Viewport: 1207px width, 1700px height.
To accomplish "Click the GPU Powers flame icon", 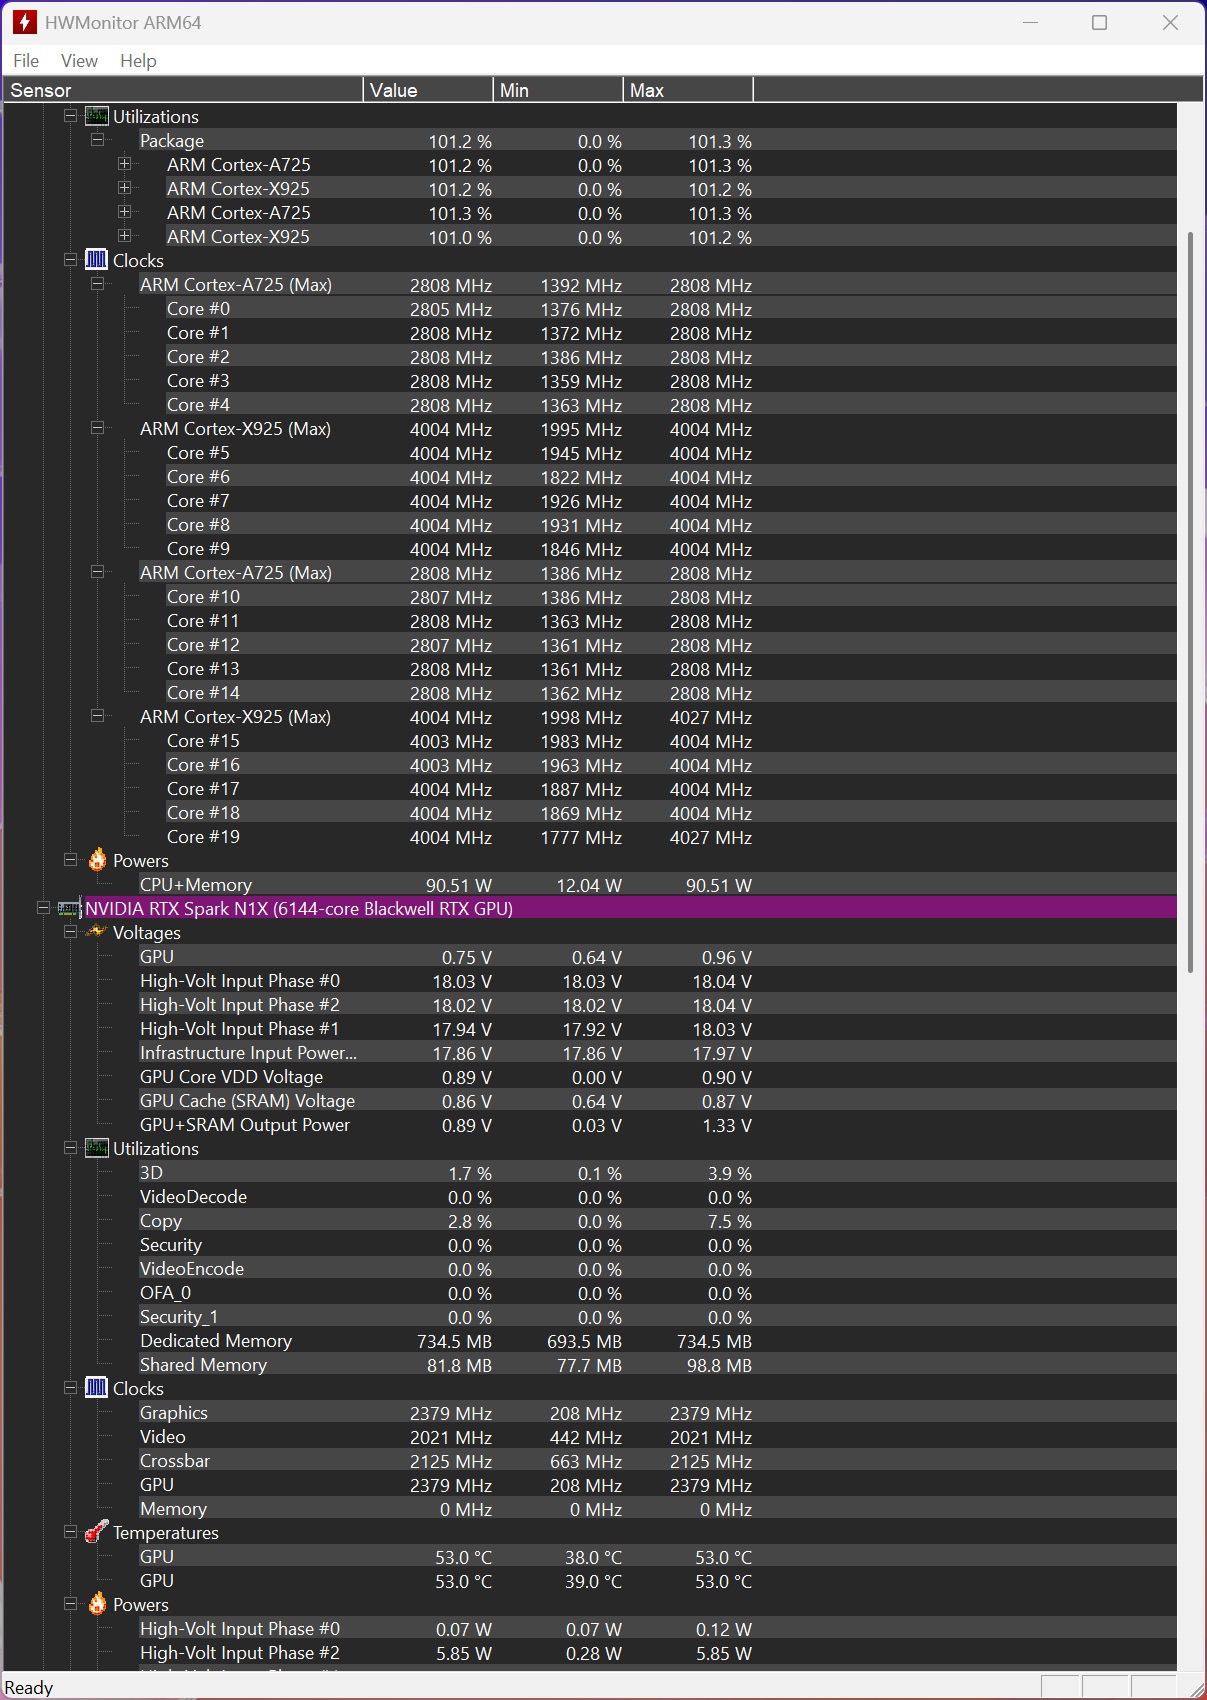I will (x=97, y=1604).
